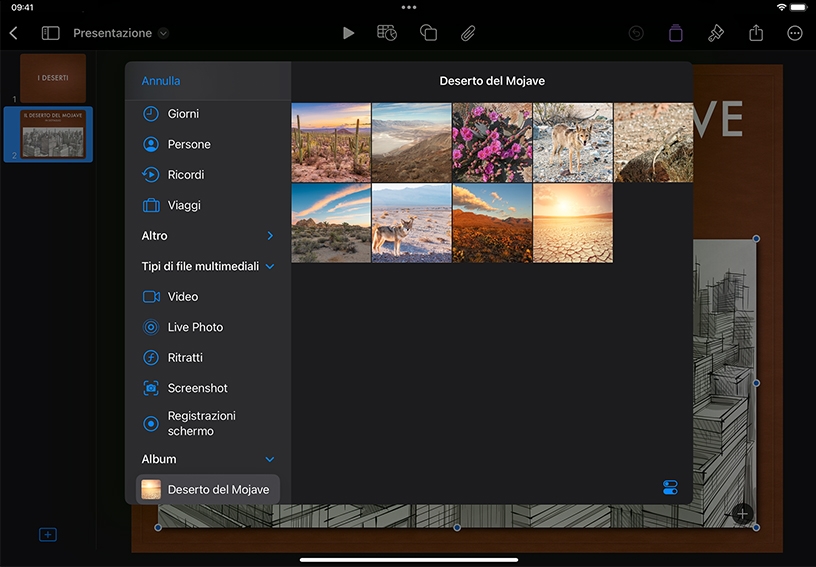Expand the Altro section chevron
Image resolution: width=816 pixels, height=567 pixels.
click(x=270, y=236)
